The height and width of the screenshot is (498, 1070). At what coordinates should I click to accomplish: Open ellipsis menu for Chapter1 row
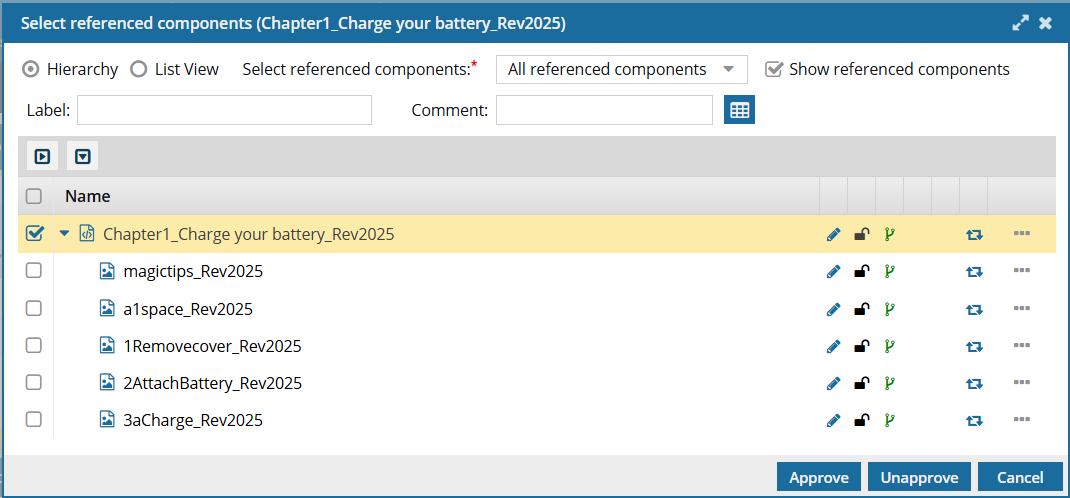[1021, 234]
